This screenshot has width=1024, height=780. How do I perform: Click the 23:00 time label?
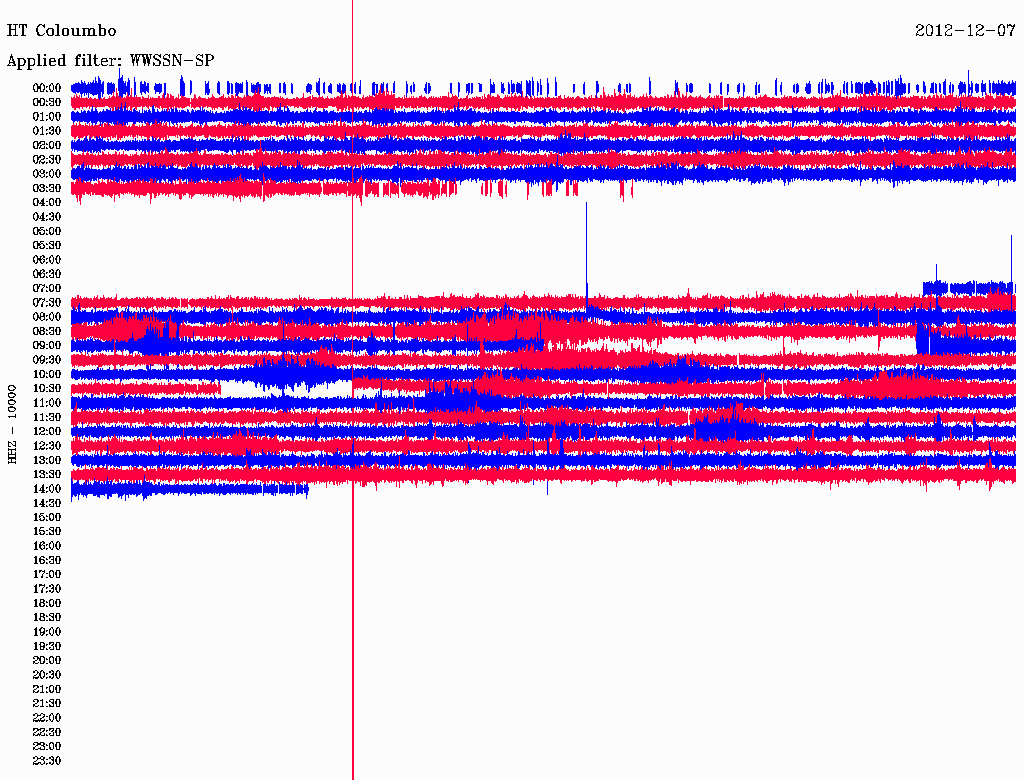point(47,746)
